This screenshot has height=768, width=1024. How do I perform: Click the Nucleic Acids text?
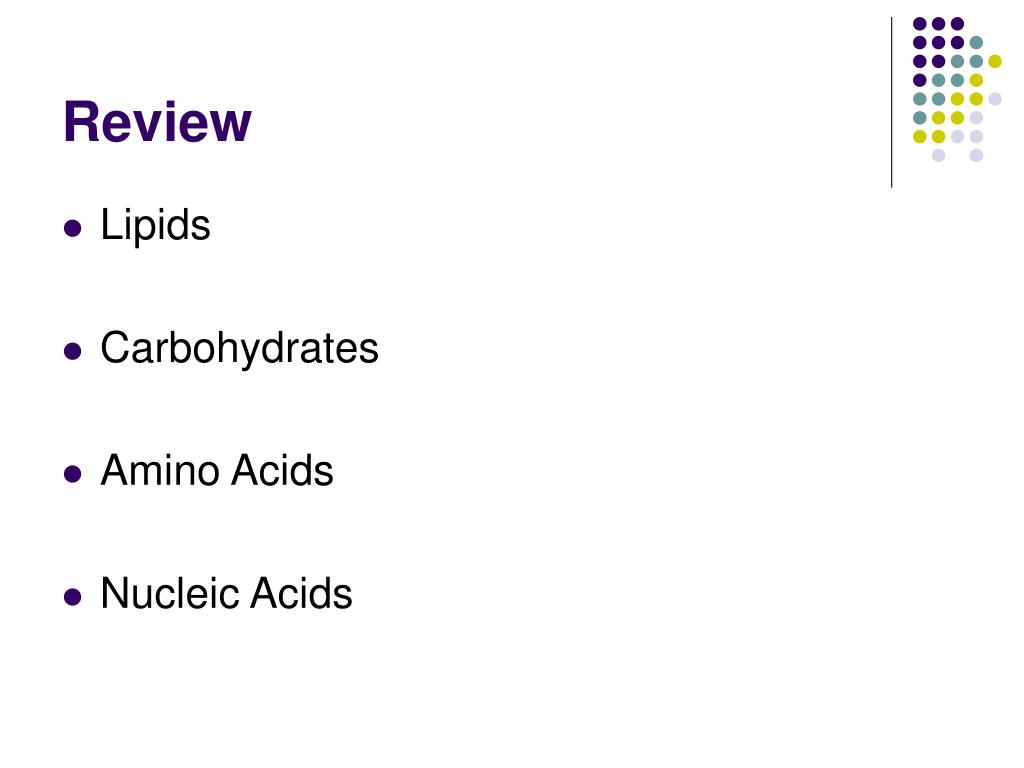227,593
